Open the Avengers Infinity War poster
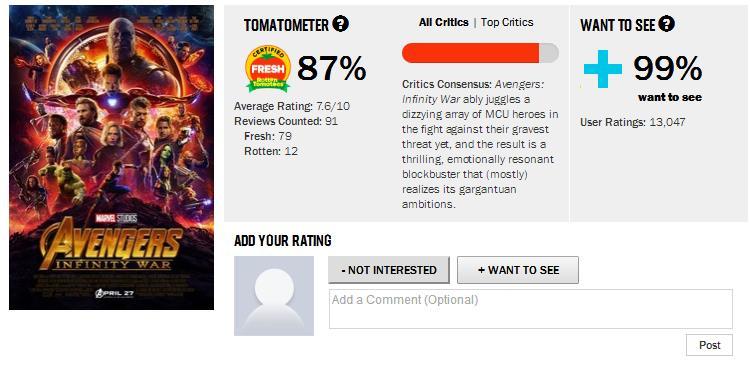This screenshot has height=377, width=750. click(111, 157)
